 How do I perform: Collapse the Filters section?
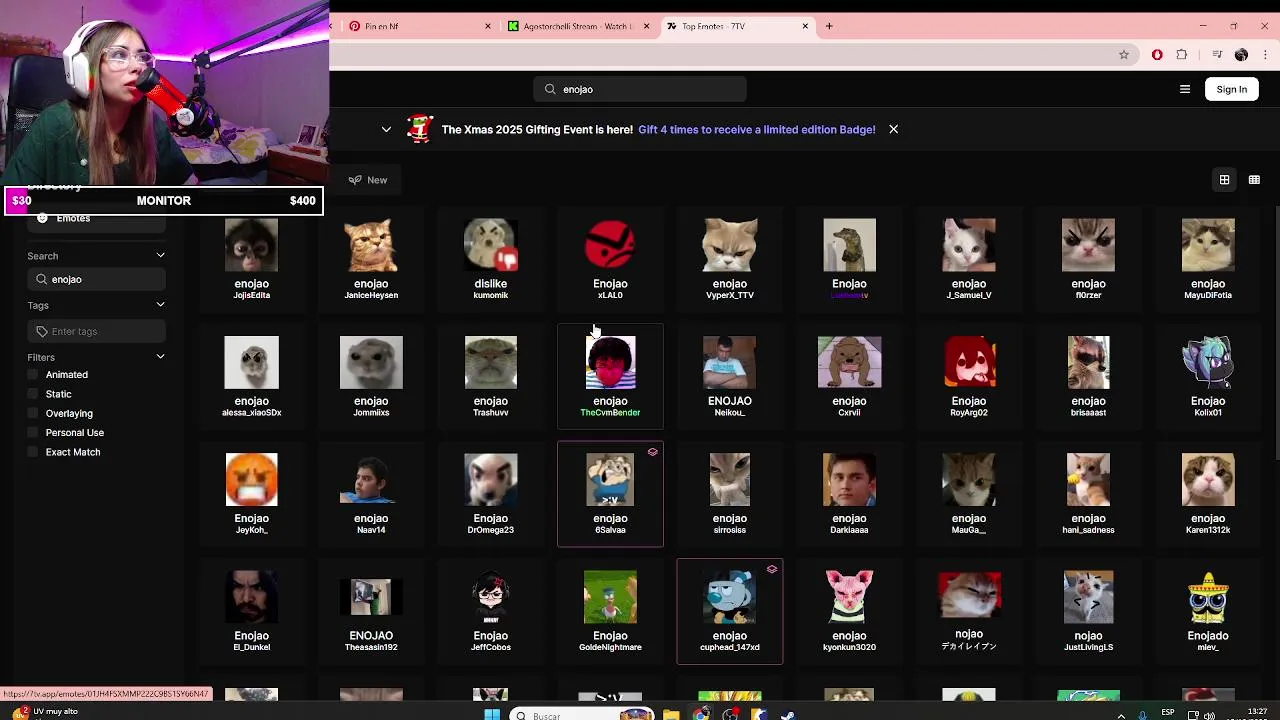(x=160, y=357)
